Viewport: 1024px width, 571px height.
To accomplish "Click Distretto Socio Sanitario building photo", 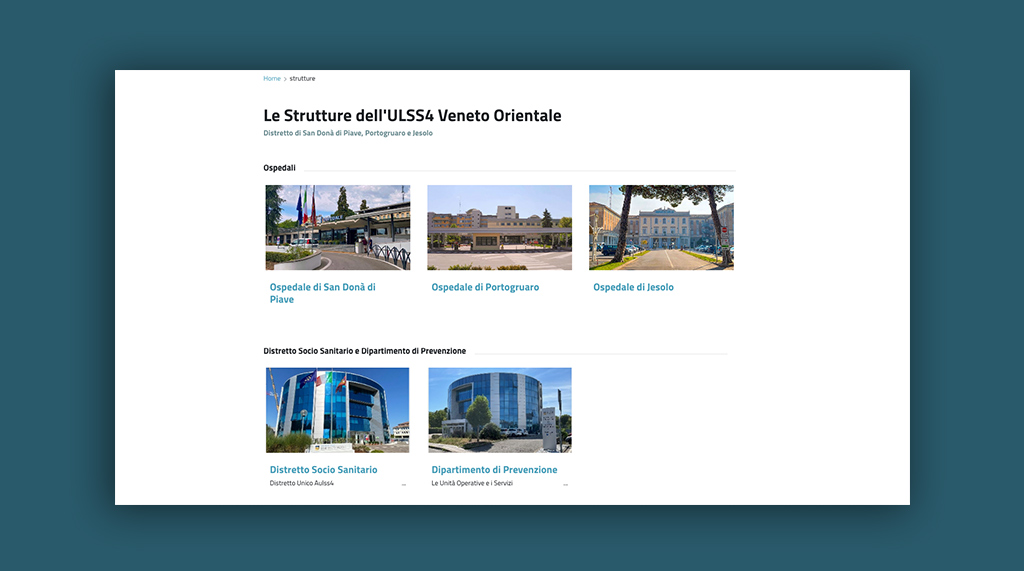I will pyautogui.click(x=338, y=410).
